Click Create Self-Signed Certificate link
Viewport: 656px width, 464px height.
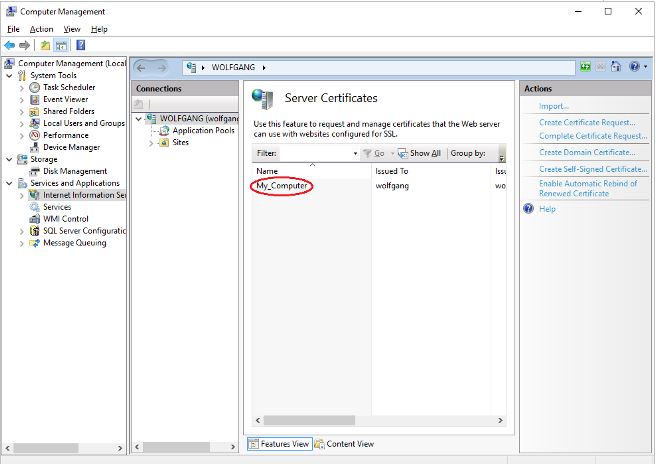tap(593, 169)
